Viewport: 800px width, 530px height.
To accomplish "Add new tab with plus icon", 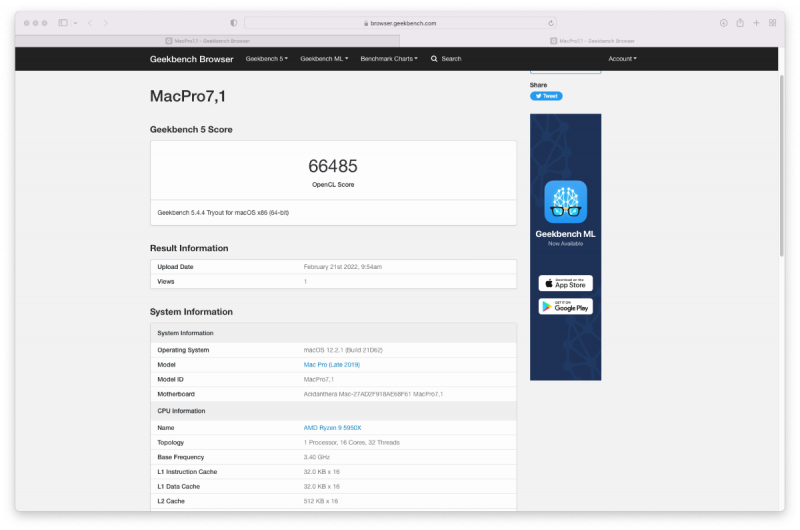I will pyautogui.click(x=756, y=23).
